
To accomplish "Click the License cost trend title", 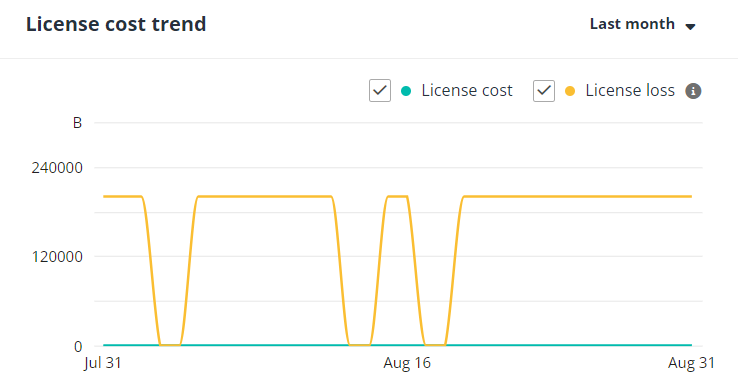I will (116, 24).
